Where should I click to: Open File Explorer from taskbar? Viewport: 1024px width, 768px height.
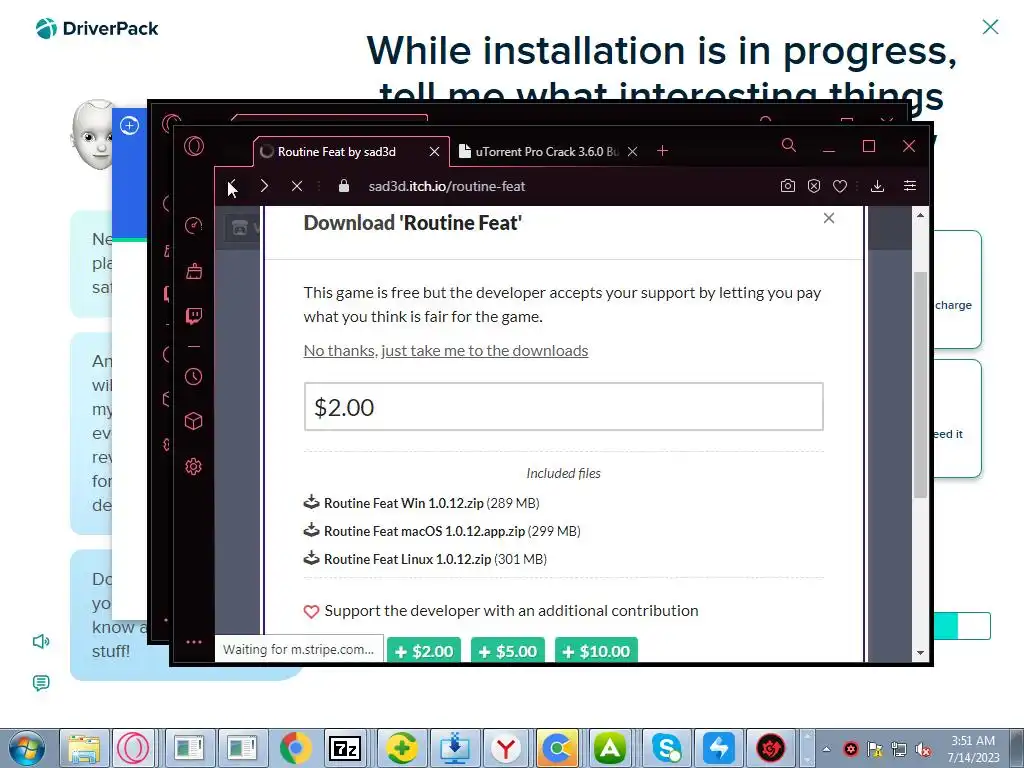(x=84, y=748)
